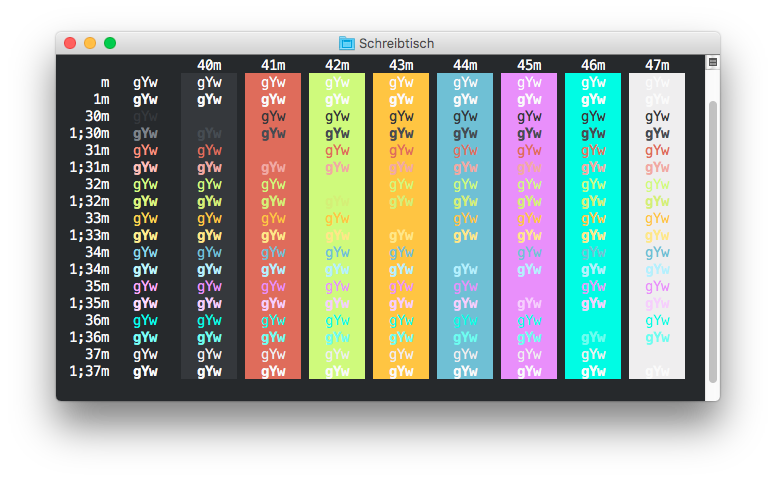
Task: Click the 1;34m row label
Action: [89, 269]
